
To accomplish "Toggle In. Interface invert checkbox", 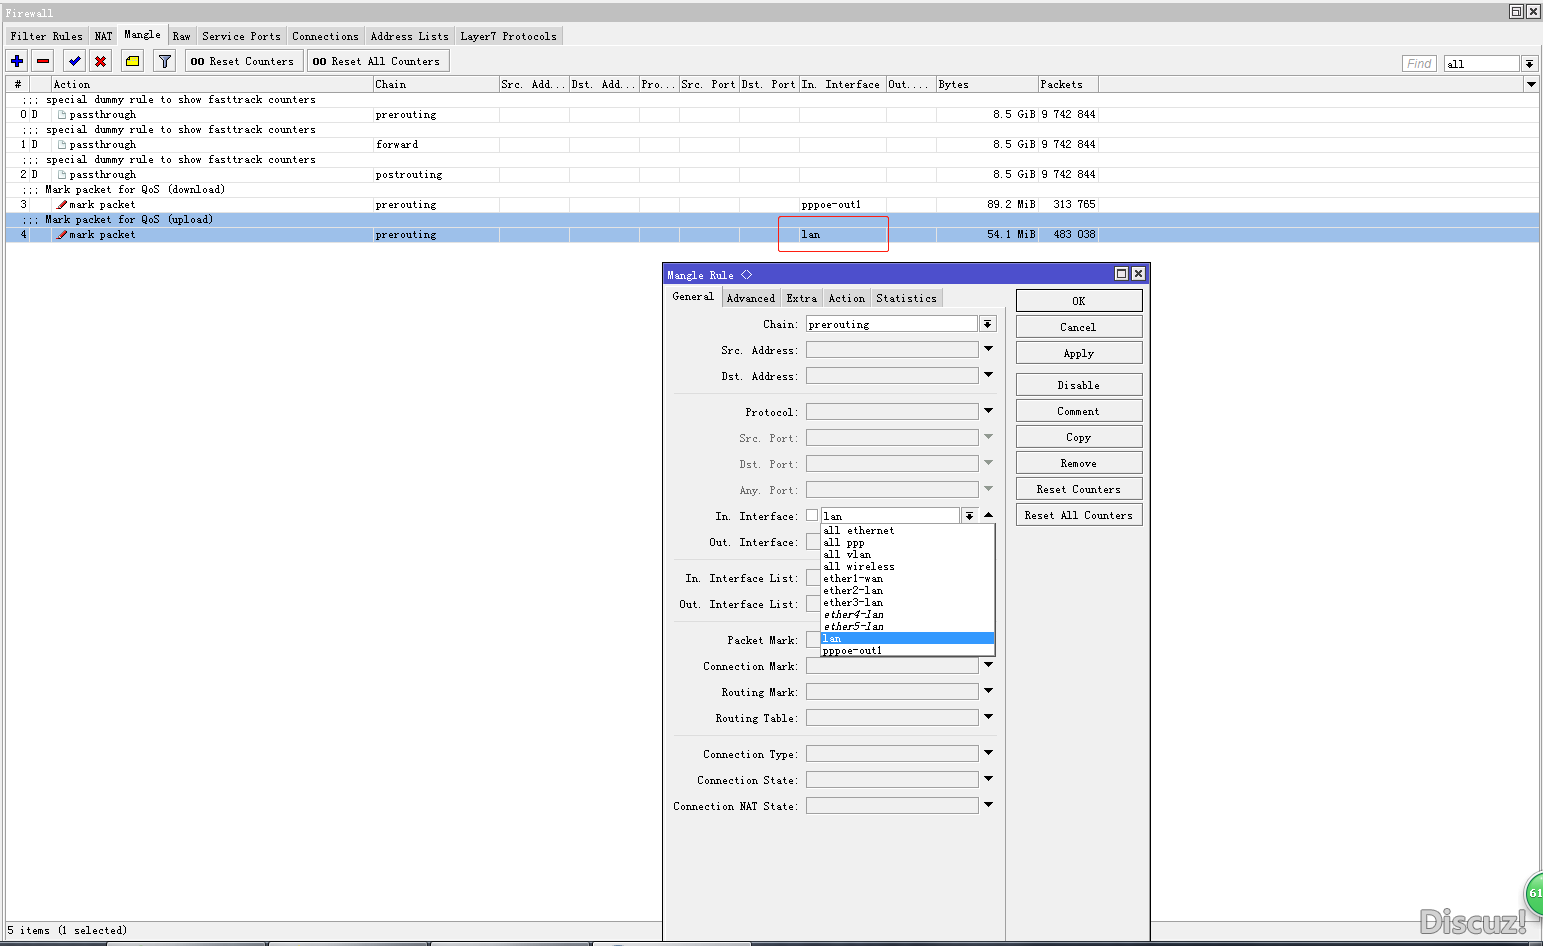I will (812, 516).
